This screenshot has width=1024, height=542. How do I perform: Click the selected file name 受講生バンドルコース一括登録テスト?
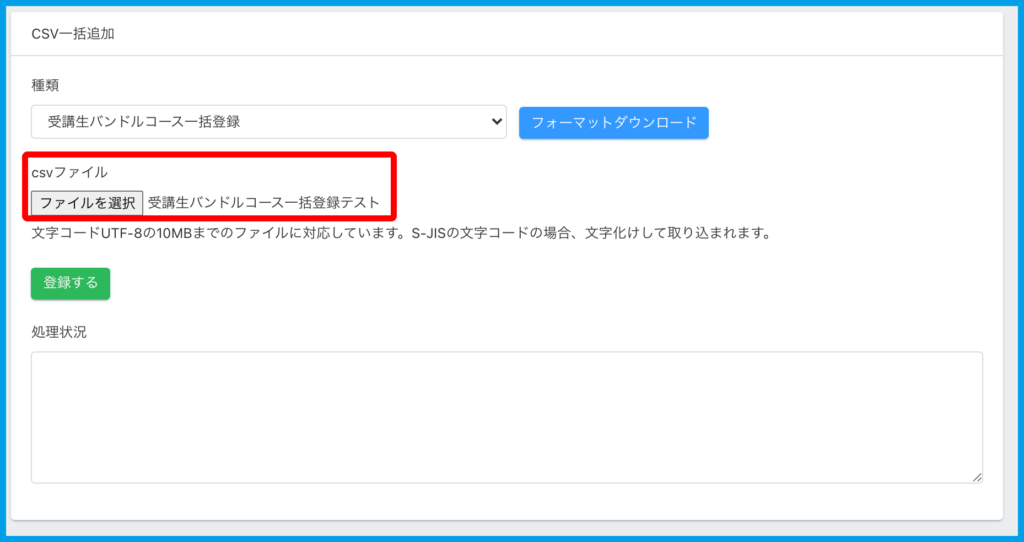coord(264,203)
